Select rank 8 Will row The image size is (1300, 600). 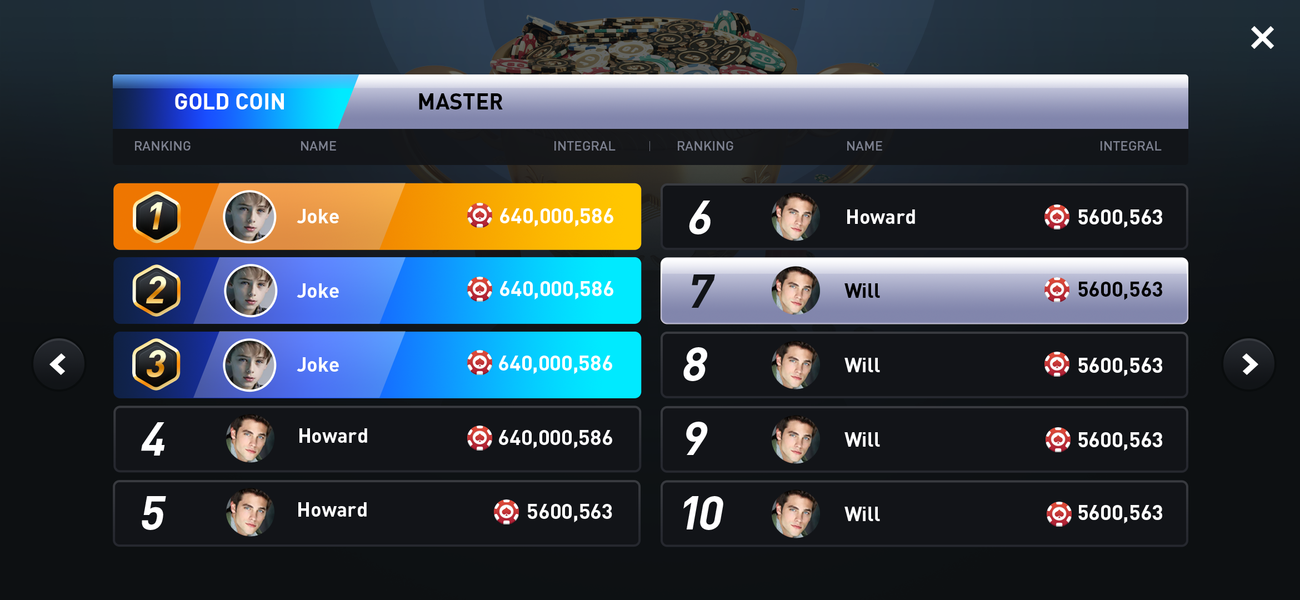click(x=924, y=365)
